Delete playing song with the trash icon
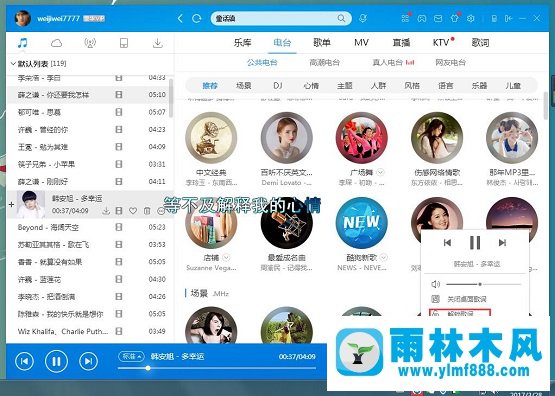This screenshot has height=396, width=555. tap(147, 211)
